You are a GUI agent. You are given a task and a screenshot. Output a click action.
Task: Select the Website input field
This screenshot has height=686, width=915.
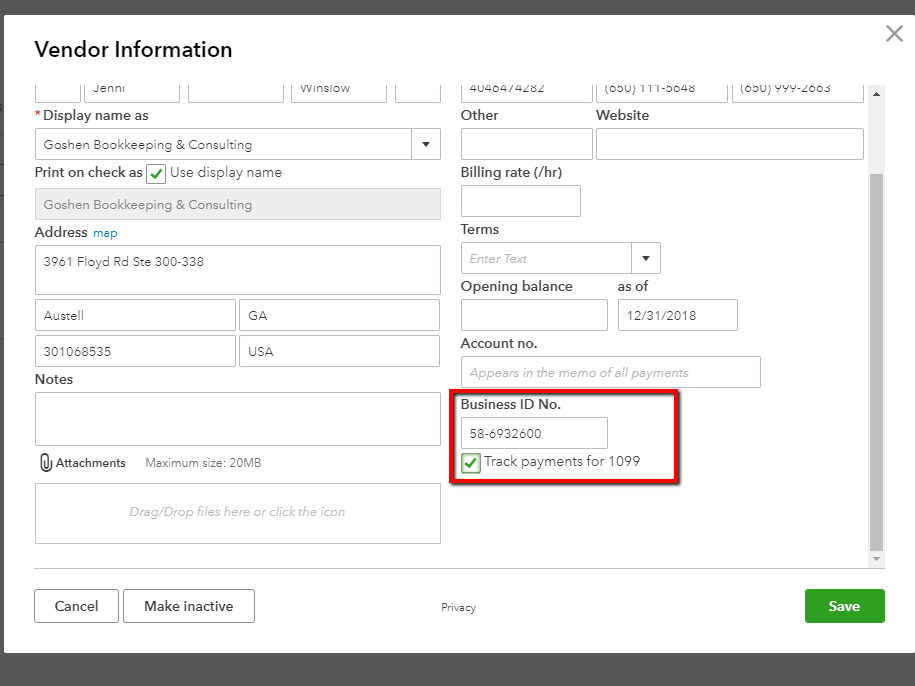click(x=729, y=143)
